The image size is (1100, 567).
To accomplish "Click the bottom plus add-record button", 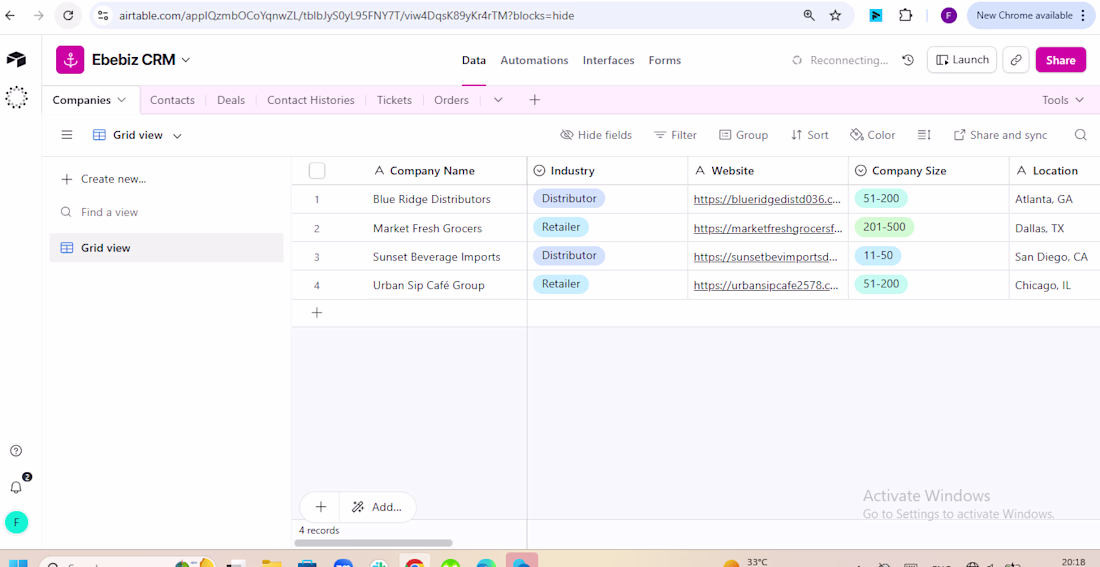I will coord(321,507).
